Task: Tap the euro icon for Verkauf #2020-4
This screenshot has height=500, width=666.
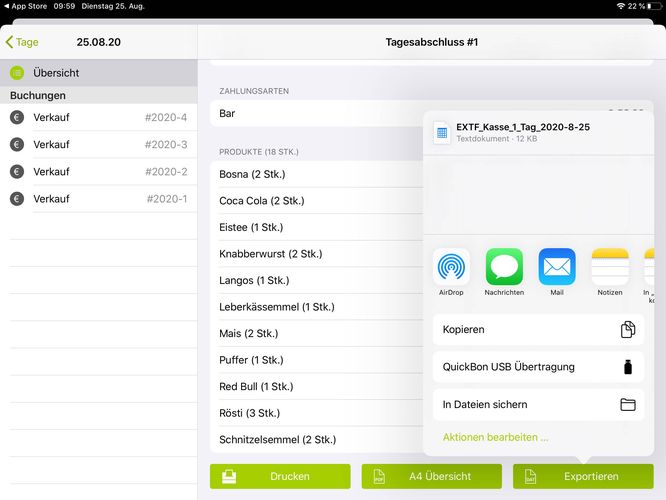Action: click(x=17, y=118)
